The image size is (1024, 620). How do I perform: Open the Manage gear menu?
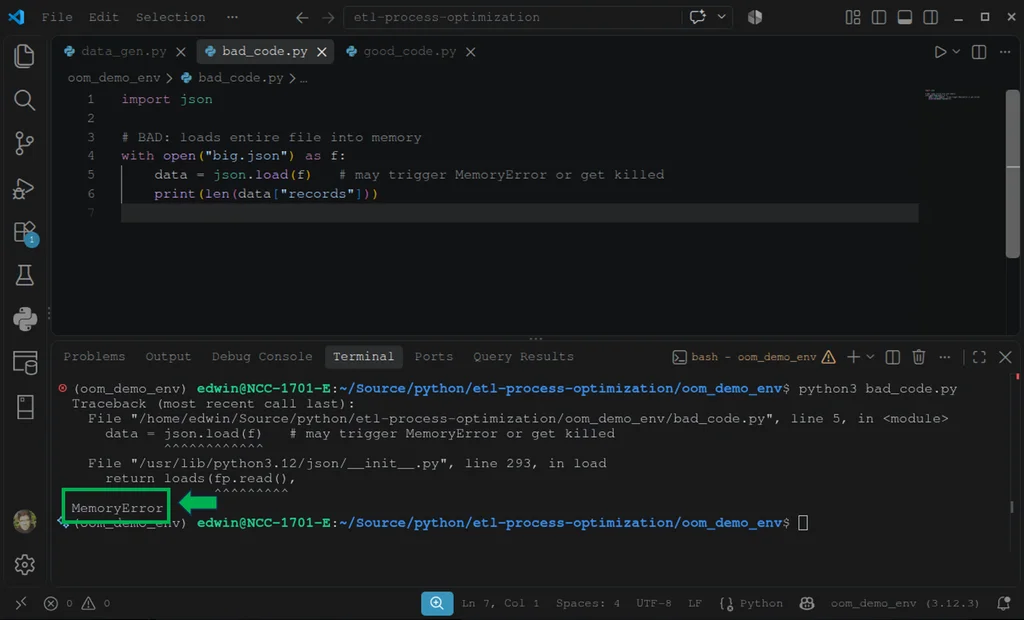(25, 564)
